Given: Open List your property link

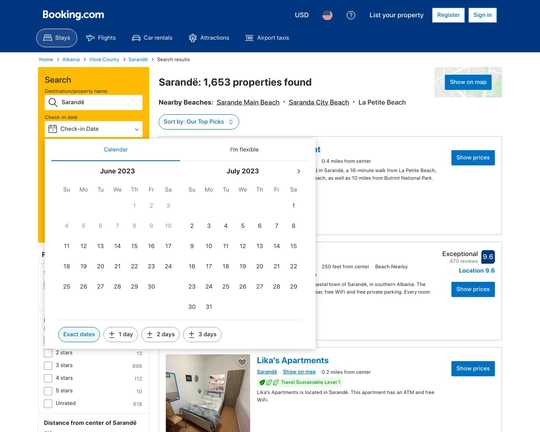Looking at the screenshot, I should tap(396, 15).
